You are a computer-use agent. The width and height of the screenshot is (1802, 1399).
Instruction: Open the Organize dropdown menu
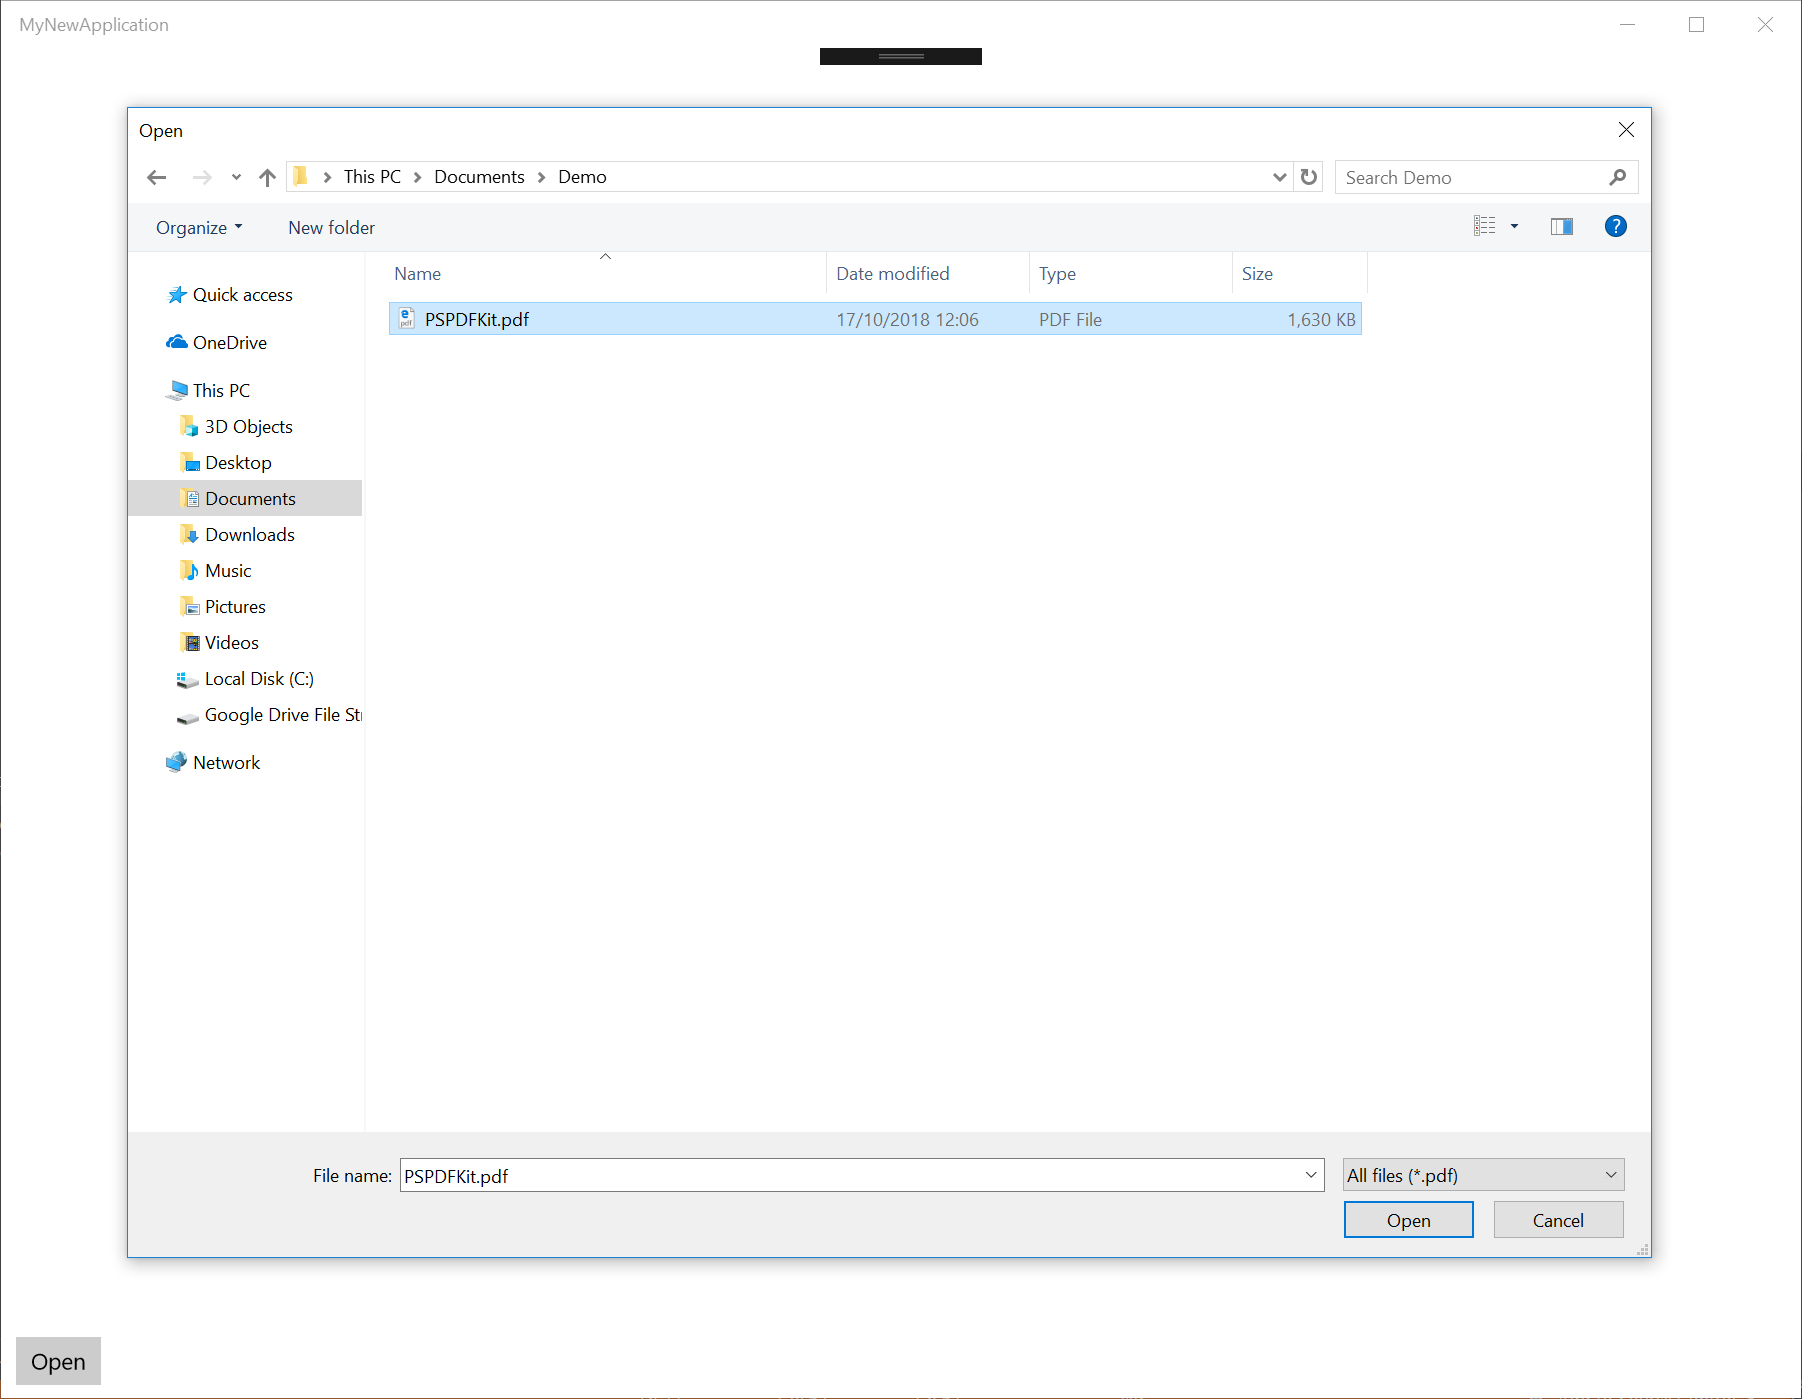(198, 227)
